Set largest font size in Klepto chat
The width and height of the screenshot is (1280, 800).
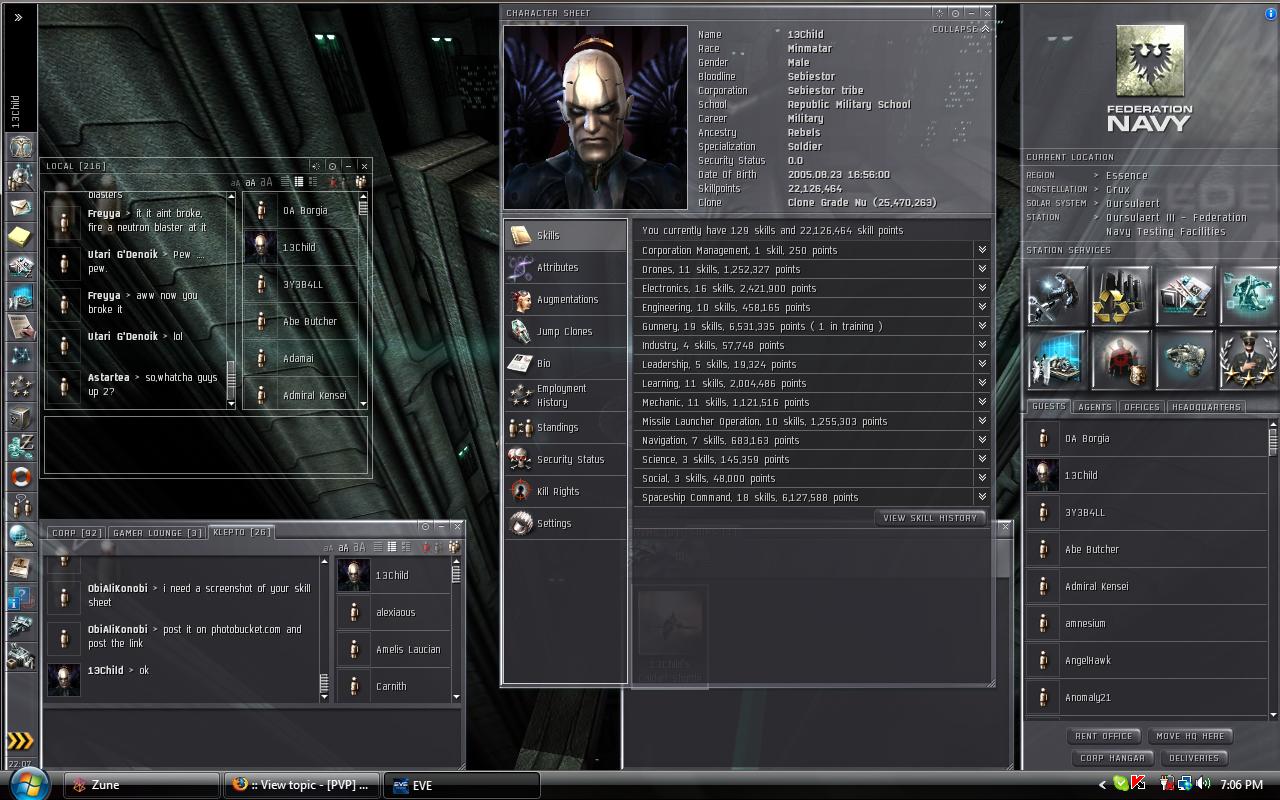(x=359, y=547)
